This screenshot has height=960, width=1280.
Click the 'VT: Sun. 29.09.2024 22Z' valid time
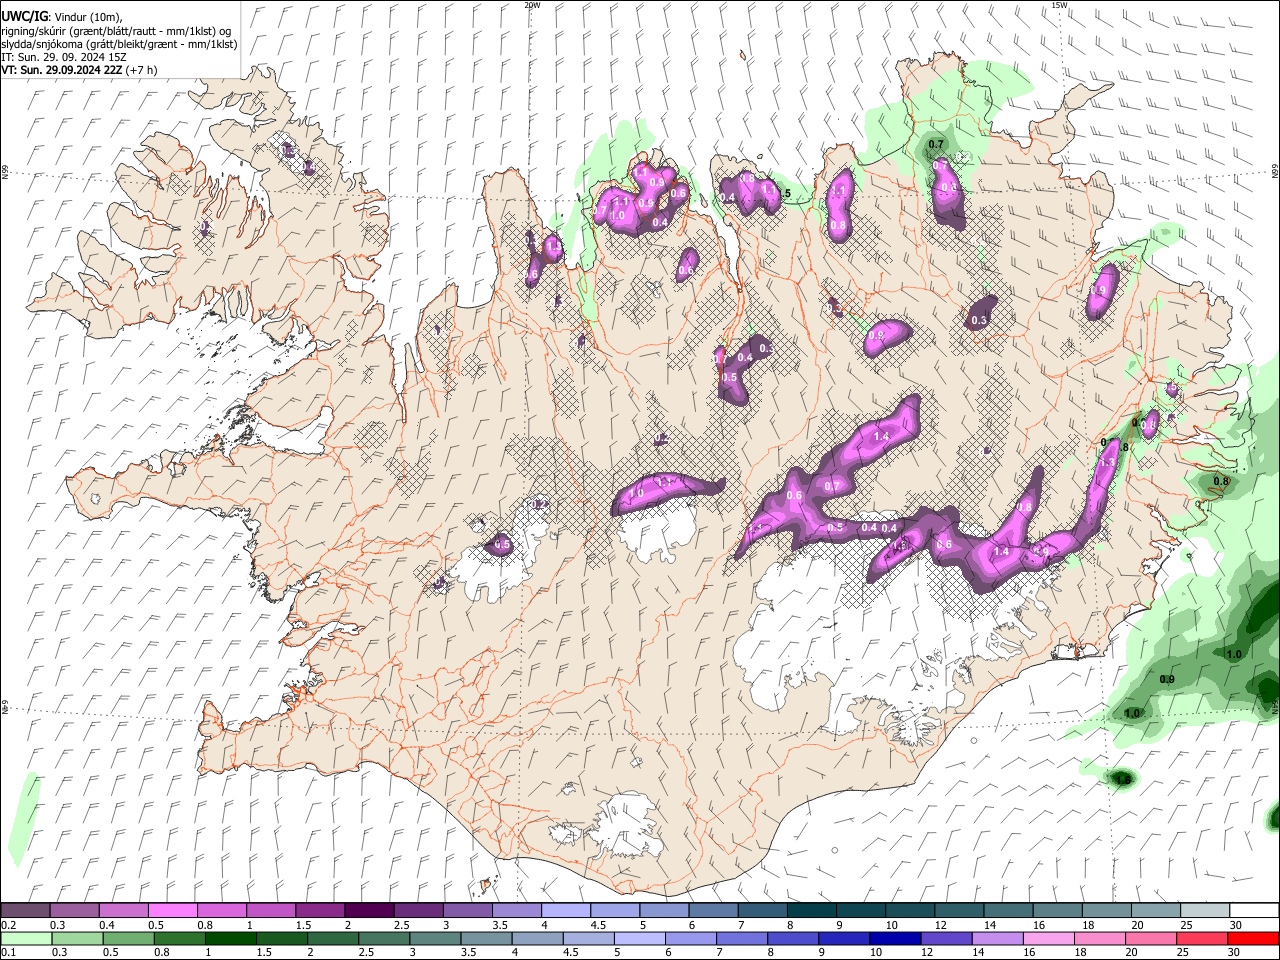(x=62, y=70)
